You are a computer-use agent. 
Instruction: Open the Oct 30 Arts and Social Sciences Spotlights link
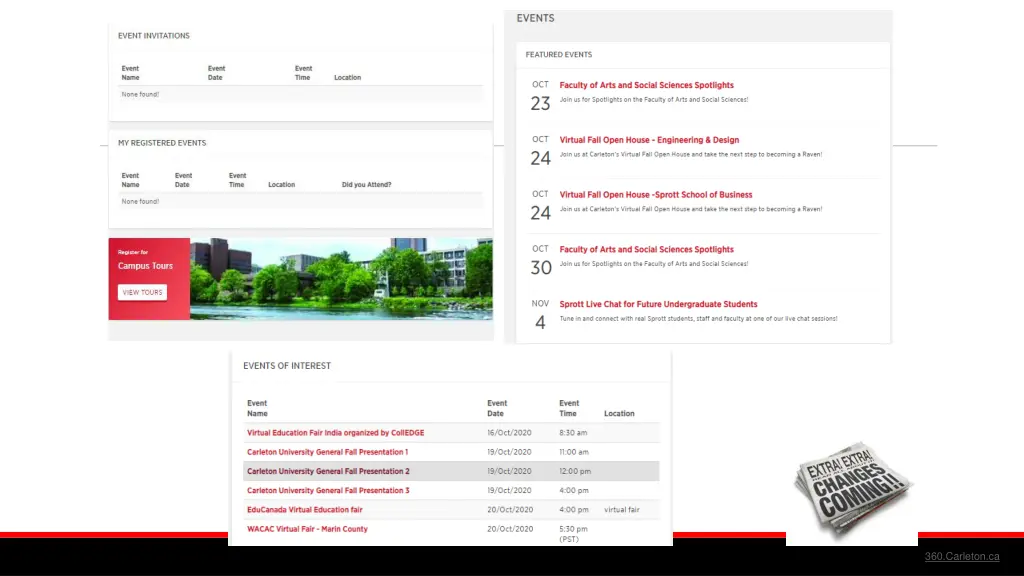click(646, 249)
